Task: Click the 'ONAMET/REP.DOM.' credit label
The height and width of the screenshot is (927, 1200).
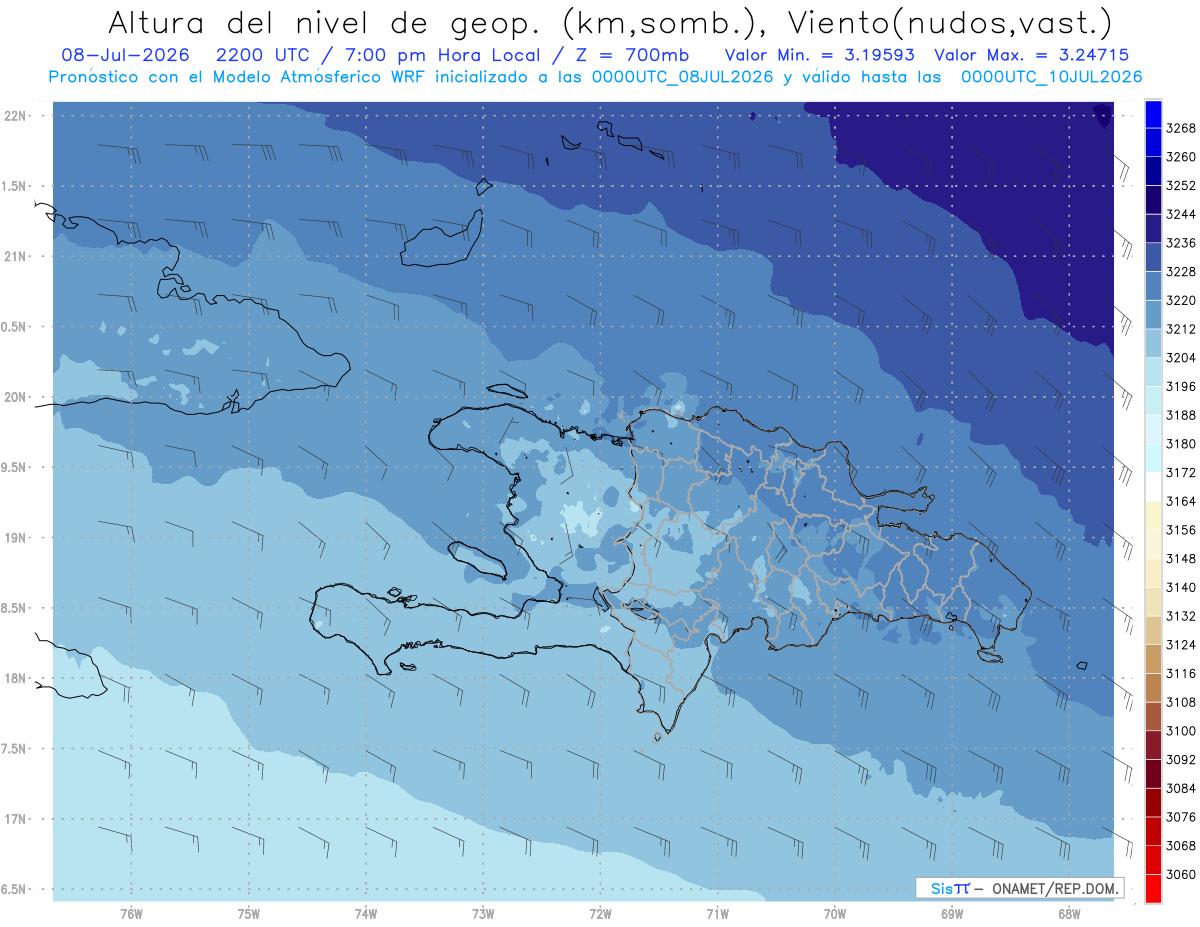Action: pos(1054,888)
